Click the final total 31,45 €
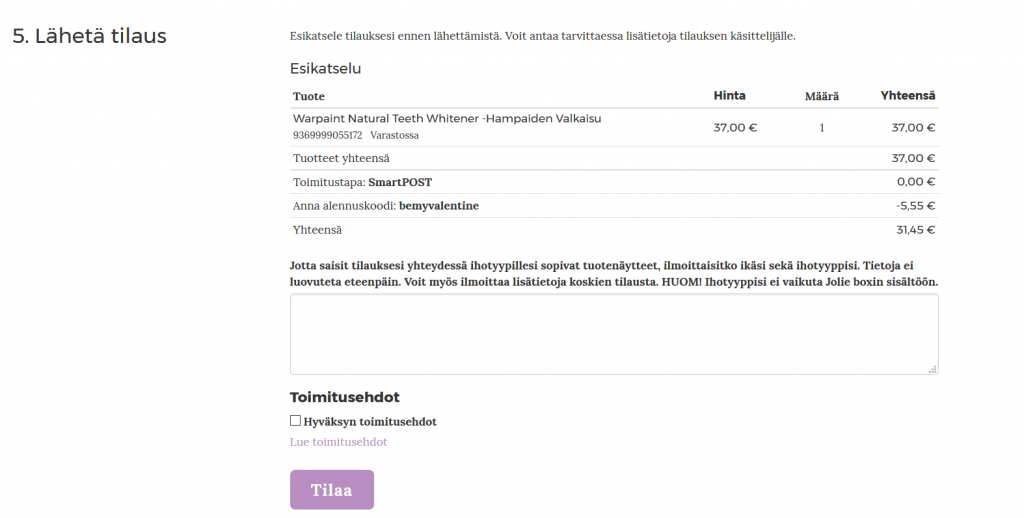The width and height of the screenshot is (1024, 518). tap(914, 230)
